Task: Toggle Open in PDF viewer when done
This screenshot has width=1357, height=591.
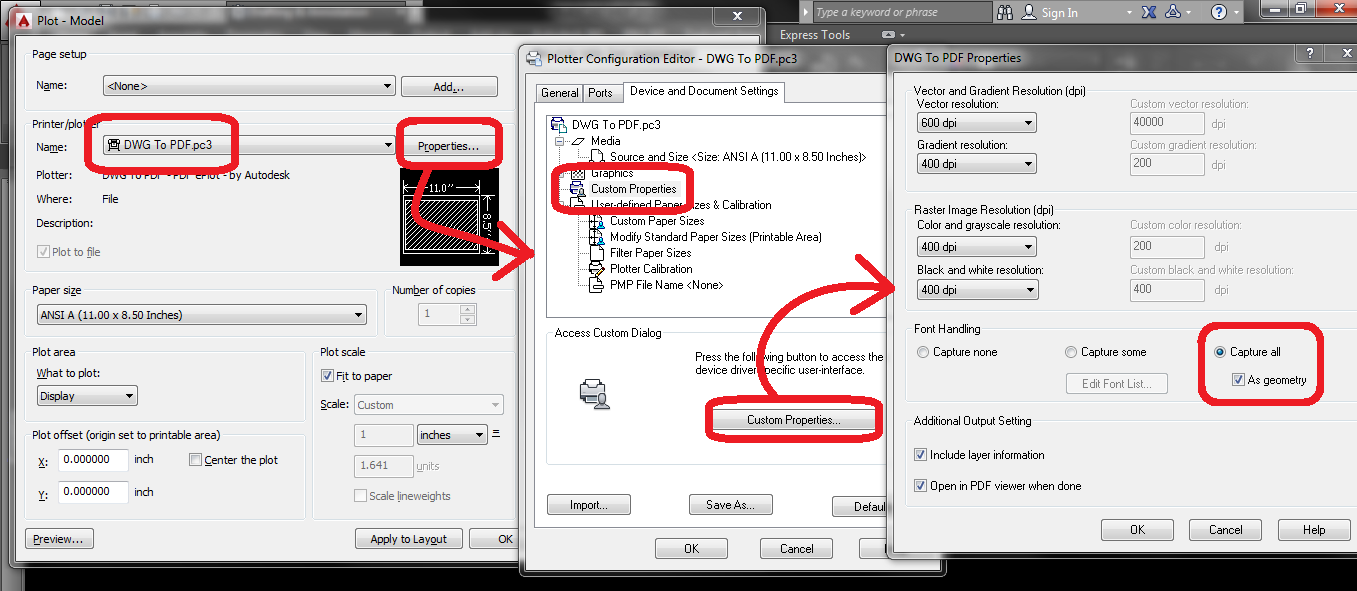Action: pos(921,486)
